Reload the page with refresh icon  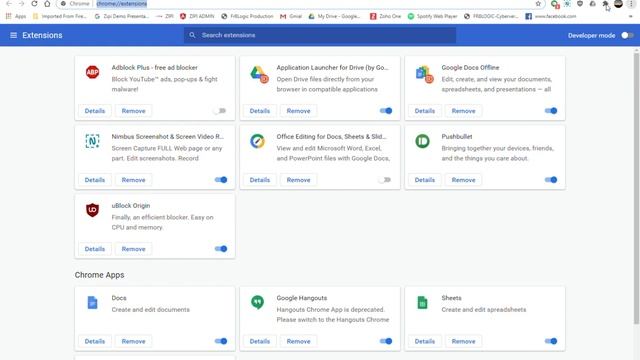pyautogui.click(x=34, y=4)
